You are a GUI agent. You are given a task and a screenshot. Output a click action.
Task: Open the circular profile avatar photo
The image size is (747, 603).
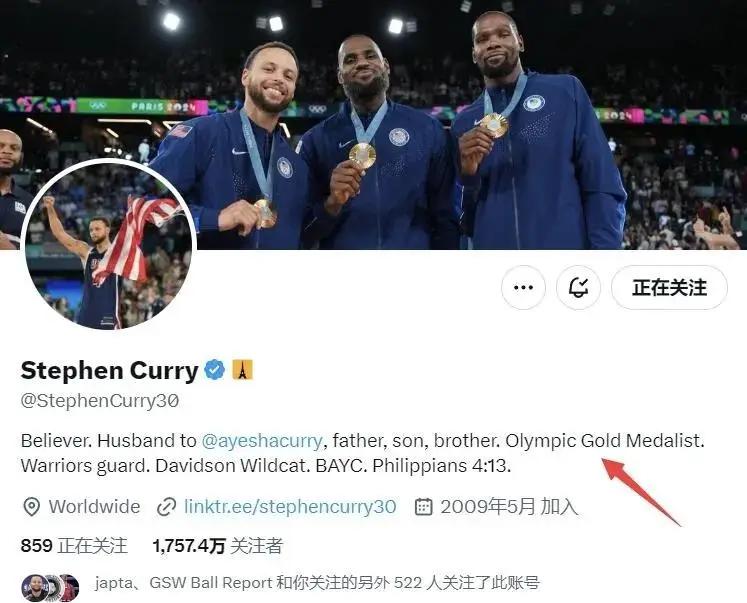click(109, 245)
